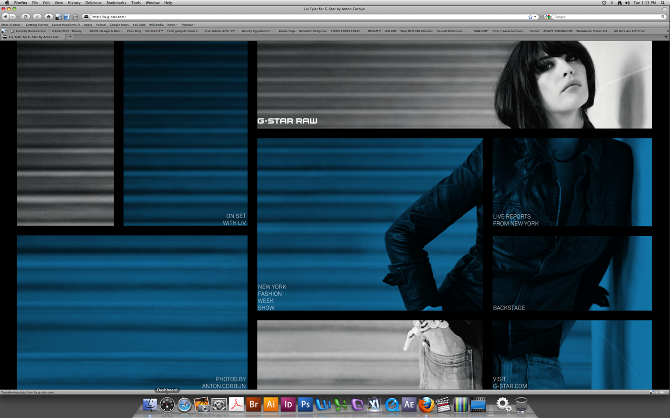Bookmark this page with the star icon
The image size is (670, 418).
pyautogui.click(x=530, y=17)
